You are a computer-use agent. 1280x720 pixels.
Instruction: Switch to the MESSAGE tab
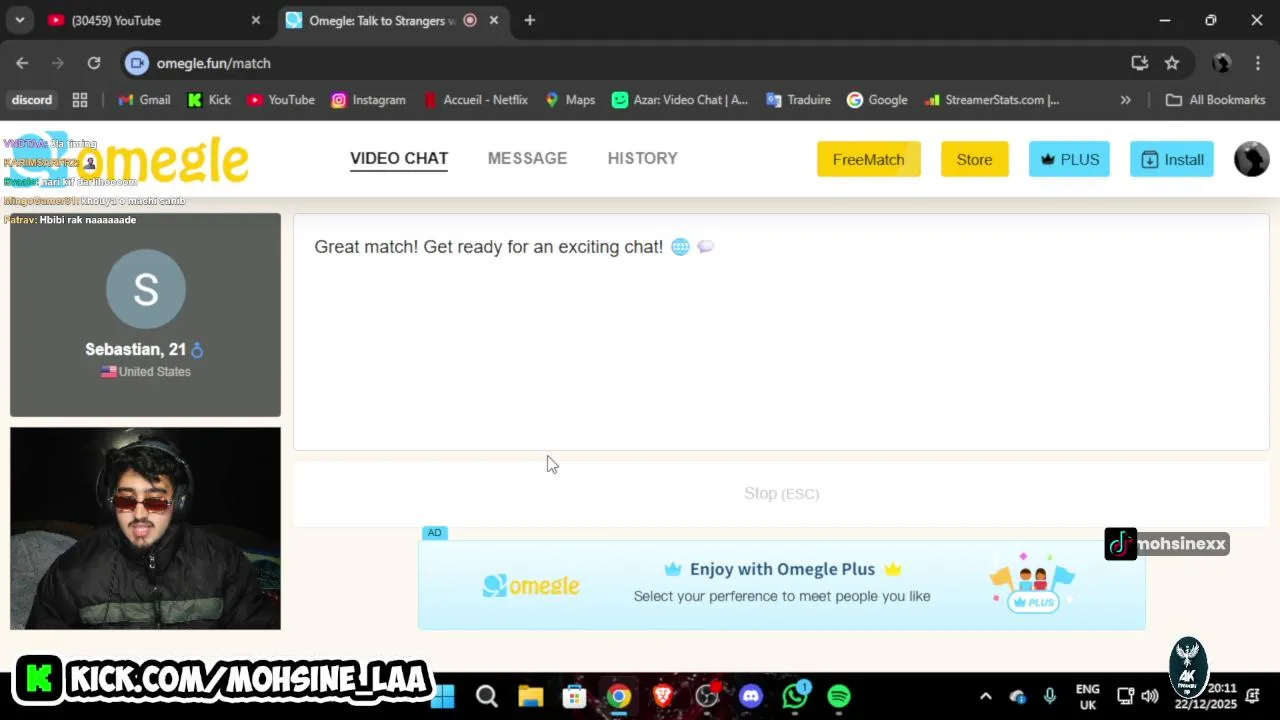(x=527, y=158)
